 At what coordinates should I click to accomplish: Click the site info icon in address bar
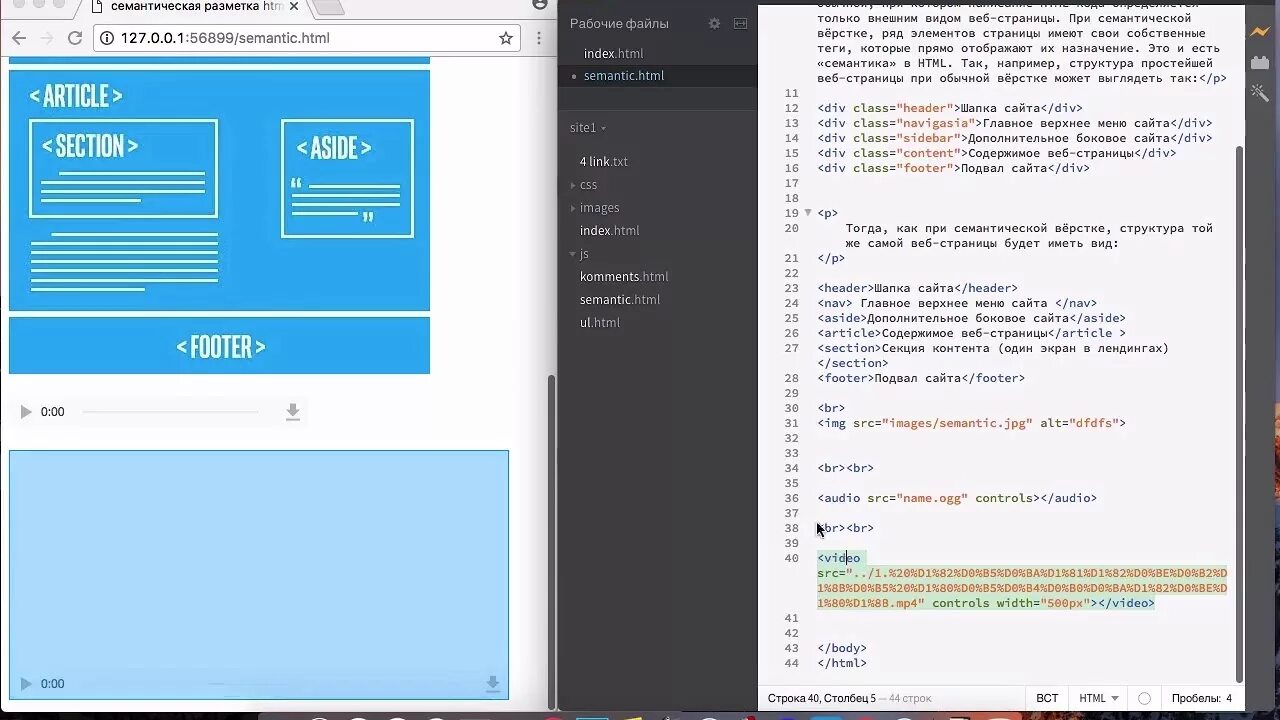(108, 38)
